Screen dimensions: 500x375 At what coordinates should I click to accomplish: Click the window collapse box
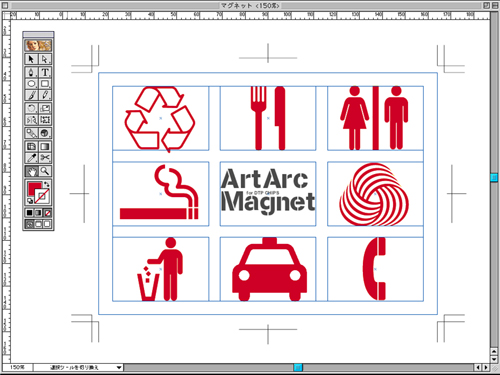click(494, 5)
